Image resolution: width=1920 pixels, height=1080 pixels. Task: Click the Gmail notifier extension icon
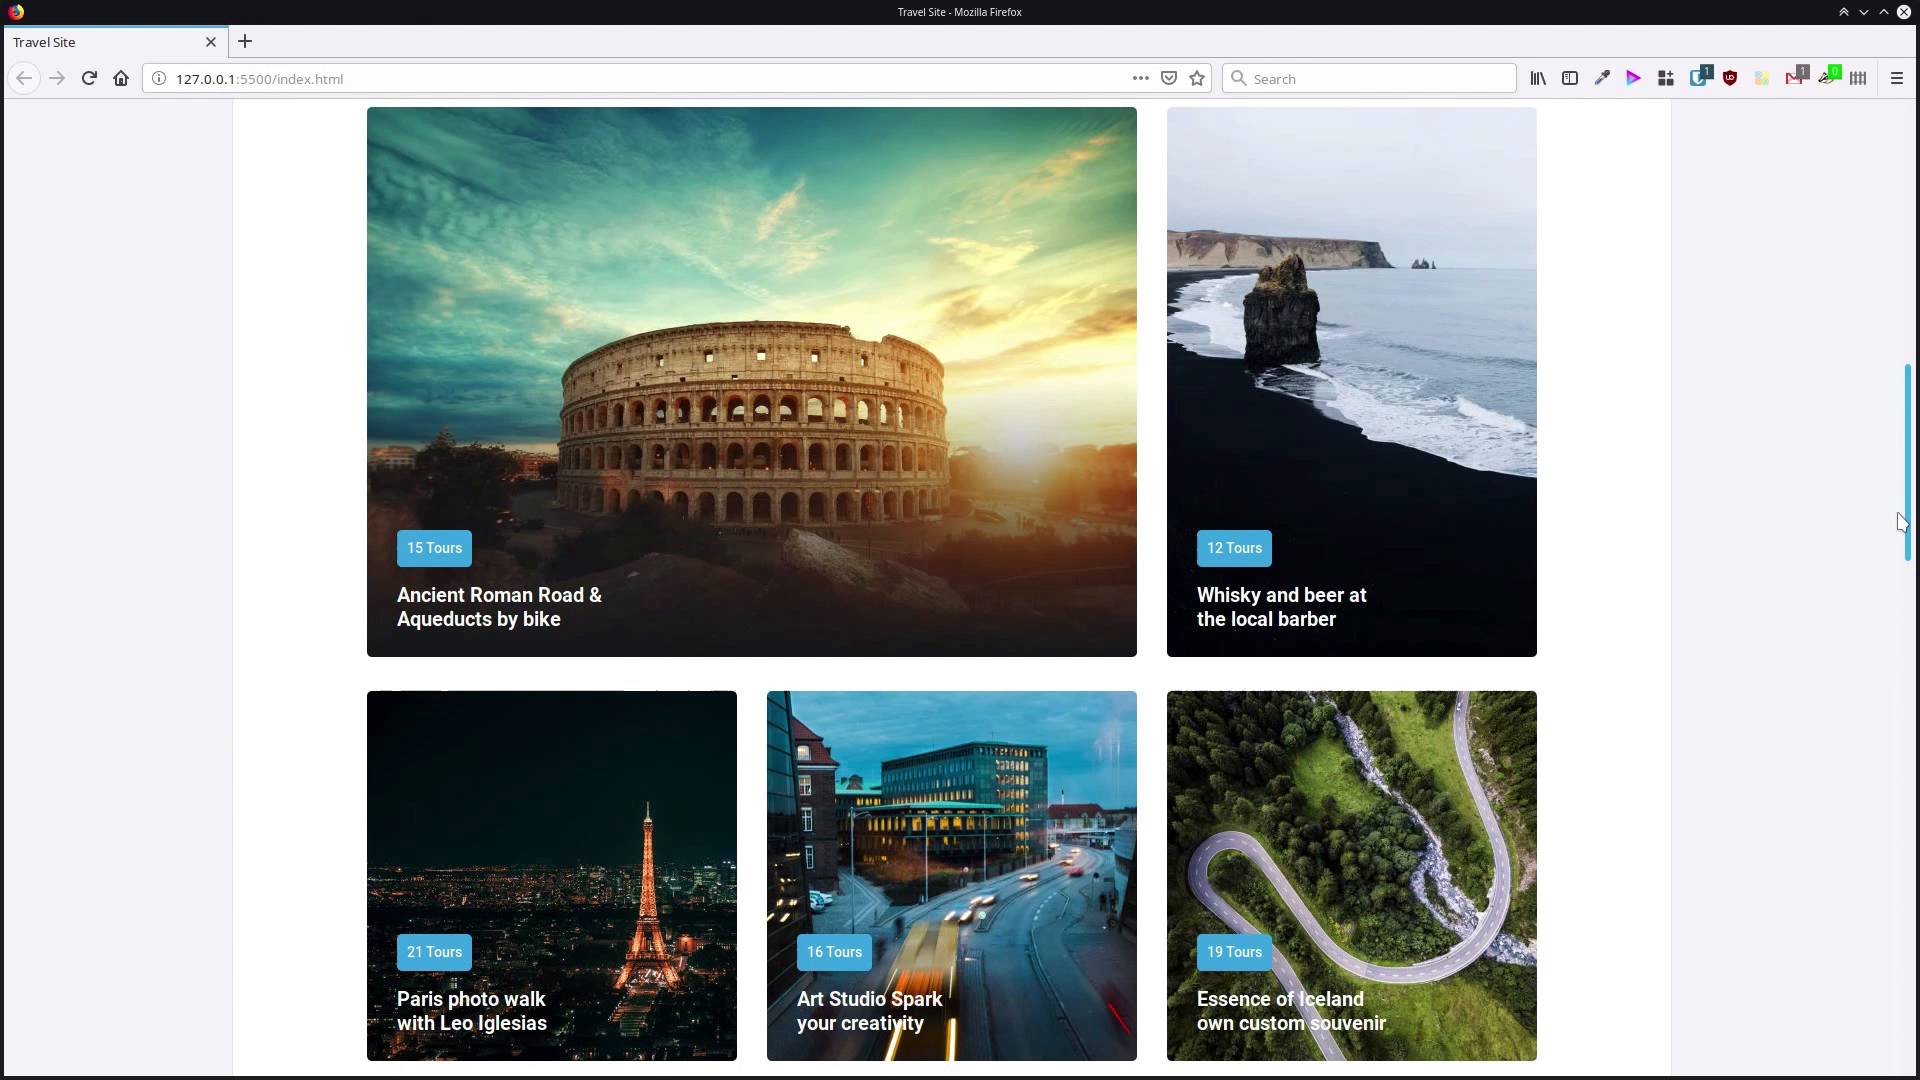(1794, 78)
